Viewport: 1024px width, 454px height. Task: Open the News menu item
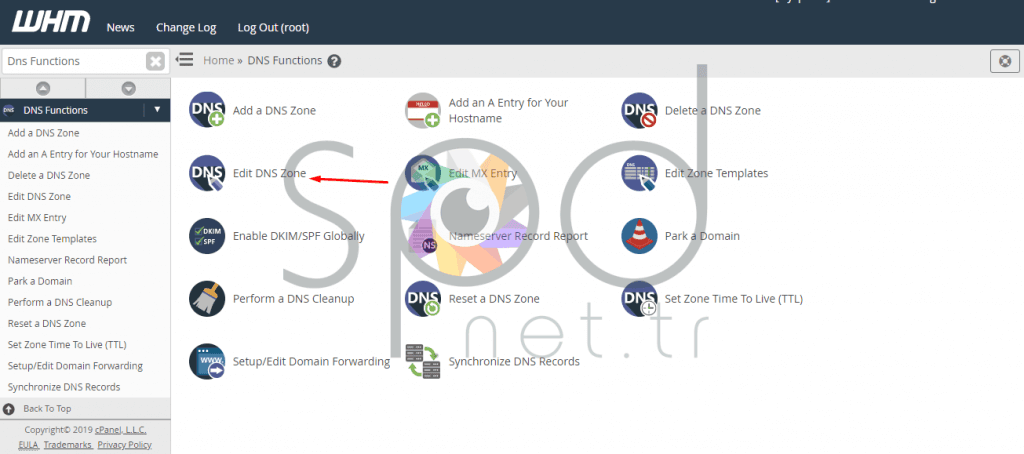(121, 27)
